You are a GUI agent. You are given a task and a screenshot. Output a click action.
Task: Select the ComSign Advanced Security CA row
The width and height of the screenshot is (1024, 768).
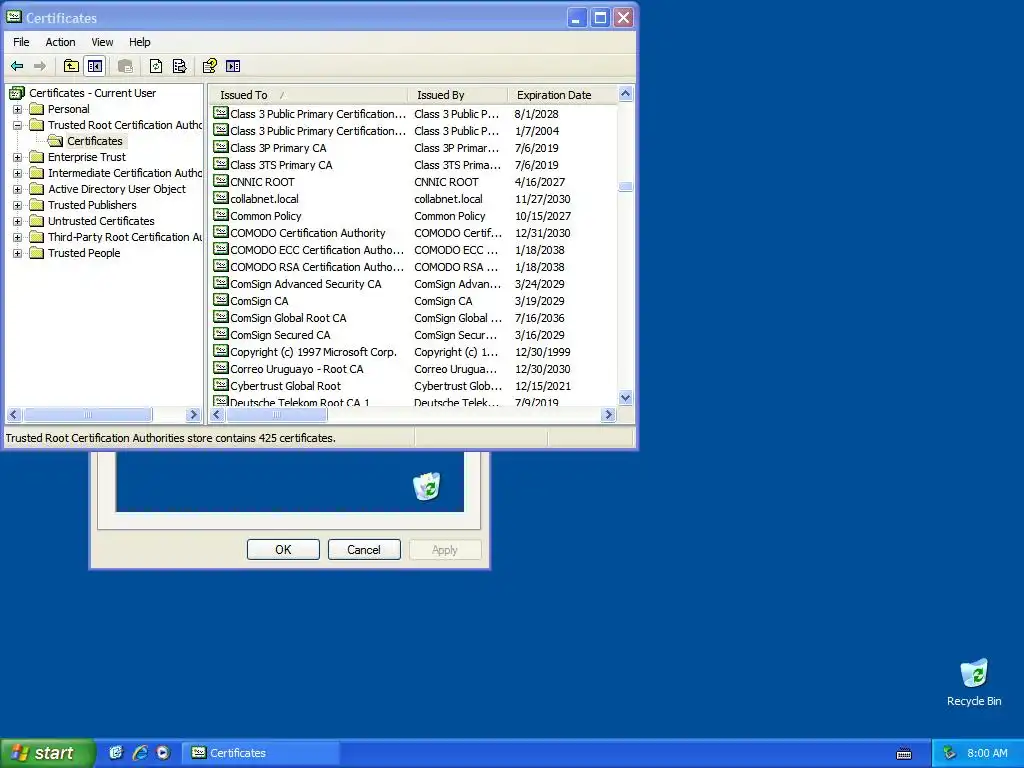pos(415,283)
